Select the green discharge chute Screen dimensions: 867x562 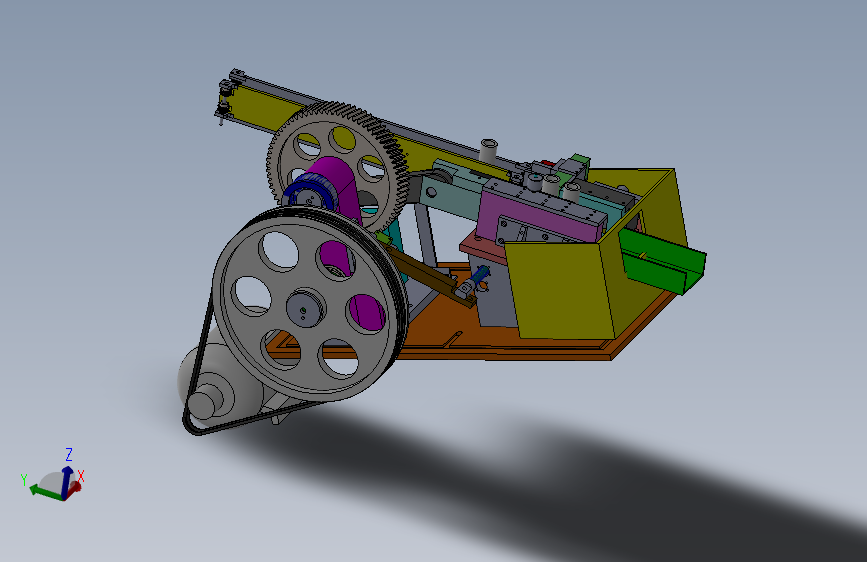click(x=662, y=260)
